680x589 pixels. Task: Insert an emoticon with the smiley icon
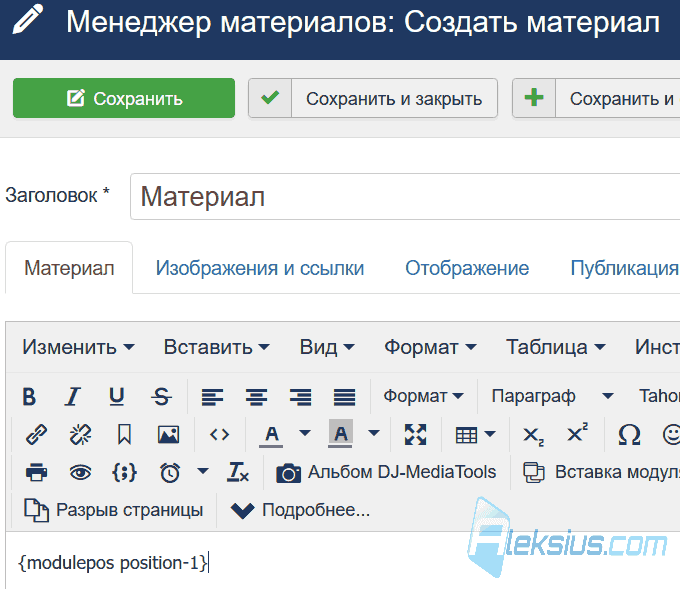point(671,434)
